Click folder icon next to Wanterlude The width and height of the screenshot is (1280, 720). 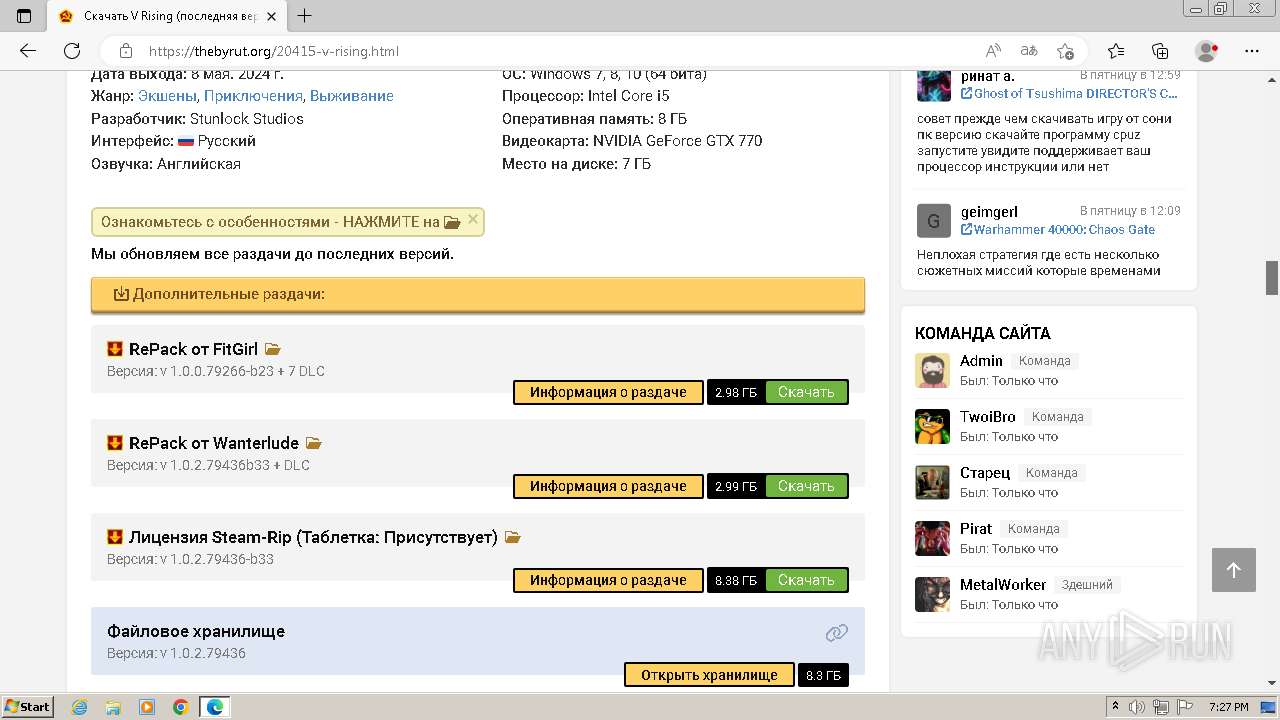(x=314, y=443)
